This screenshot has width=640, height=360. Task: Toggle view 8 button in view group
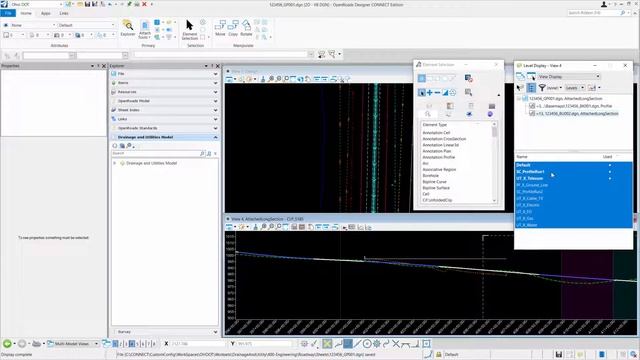coord(153,344)
